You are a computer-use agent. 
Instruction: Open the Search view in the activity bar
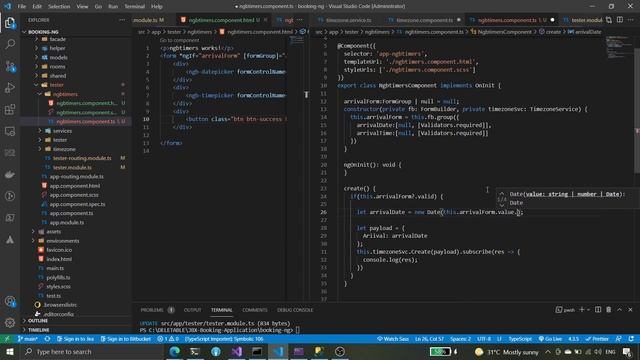10,44
